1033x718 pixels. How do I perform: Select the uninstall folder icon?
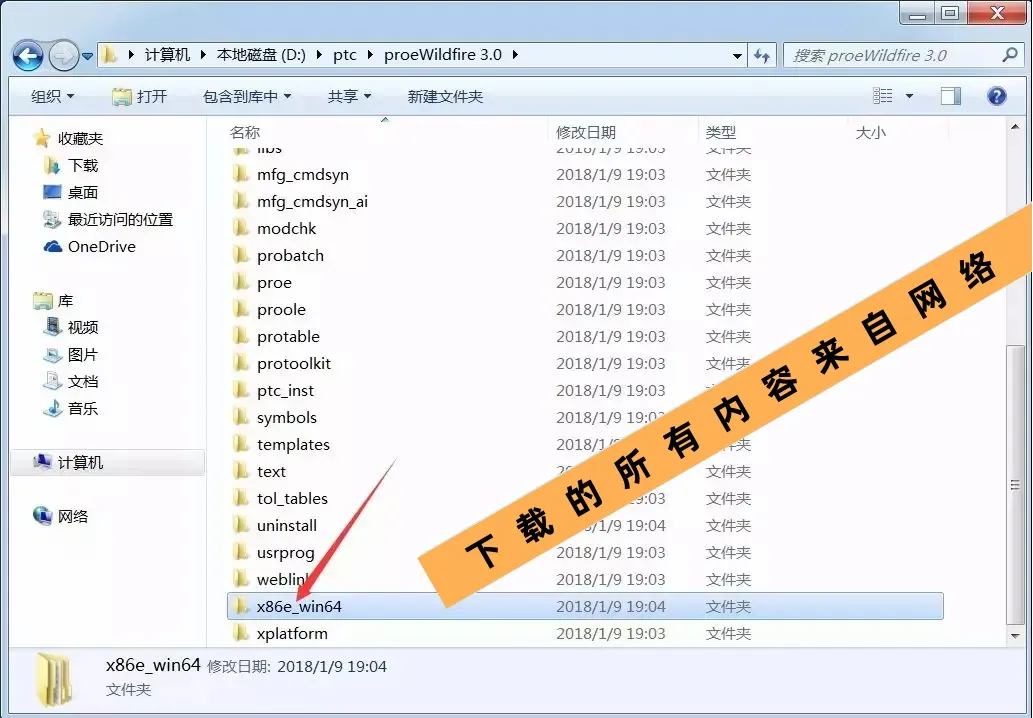click(241, 525)
